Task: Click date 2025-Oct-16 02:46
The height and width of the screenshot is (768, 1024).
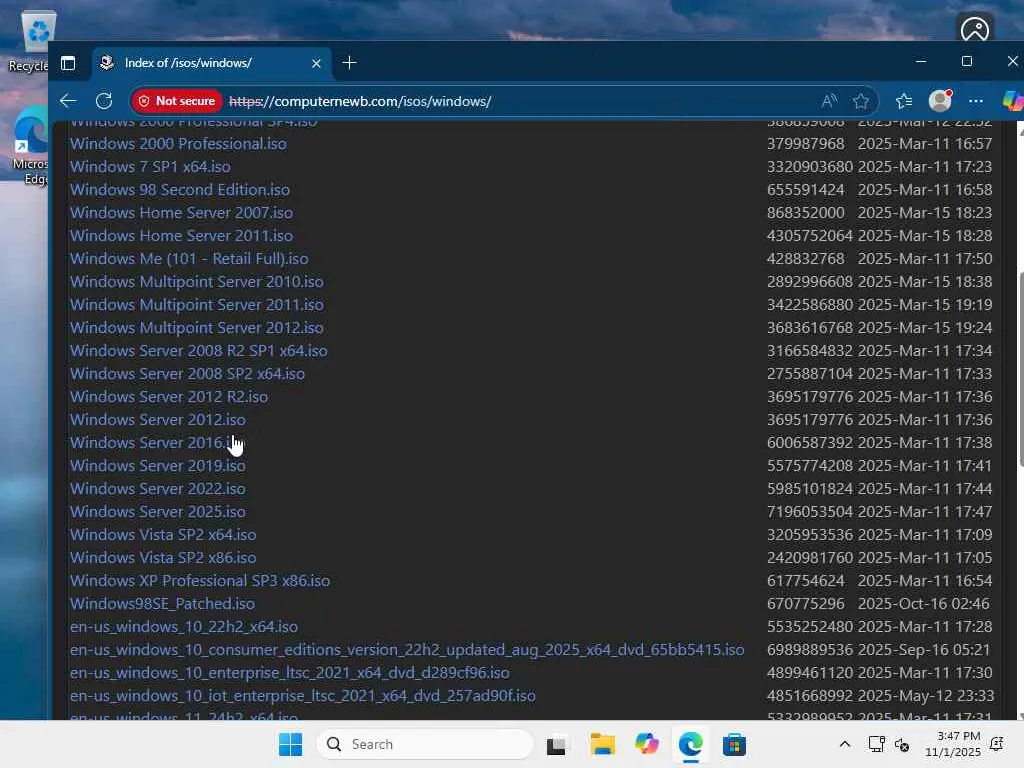Action: point(923,603)
